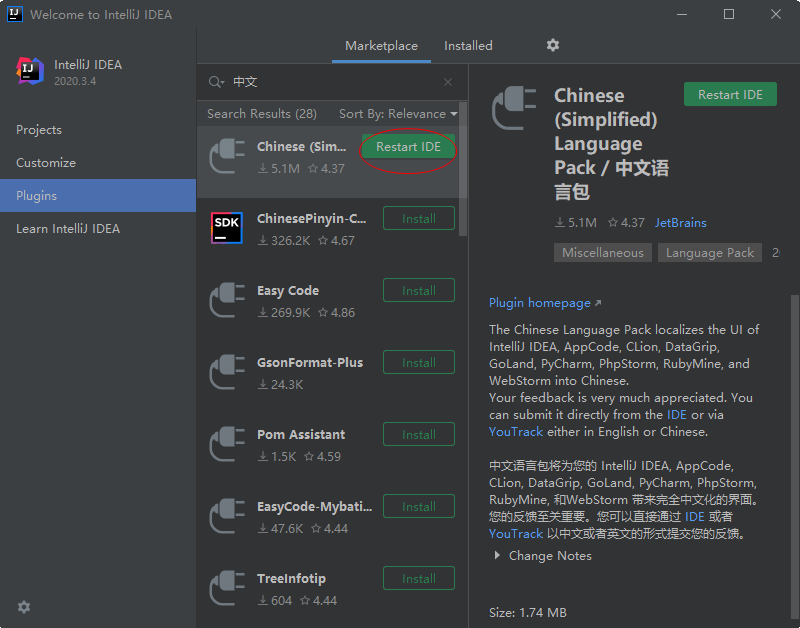Clear the plugin search text
This screenshot has width=800, height=628.
(448, 82)
